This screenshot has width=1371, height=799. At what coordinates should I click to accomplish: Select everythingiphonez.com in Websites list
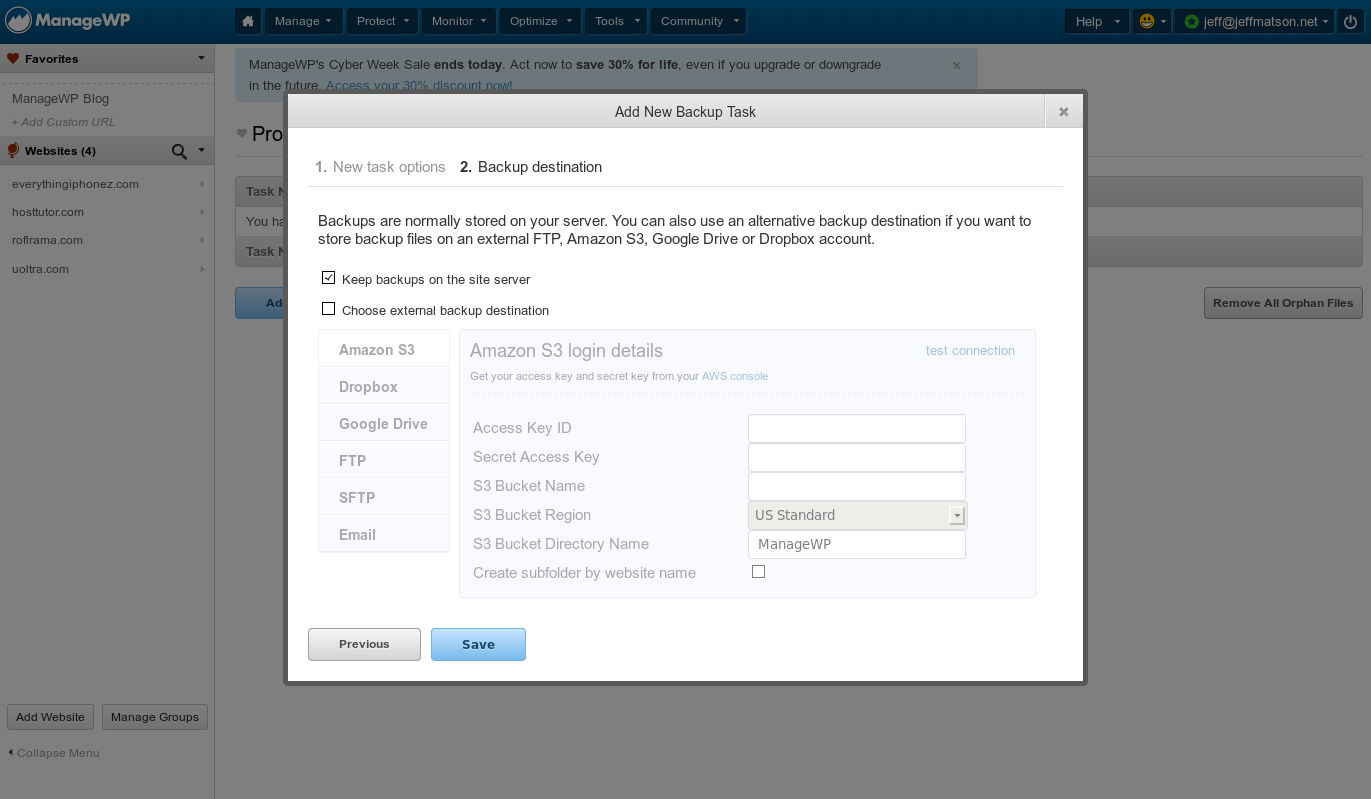(75, 184)
